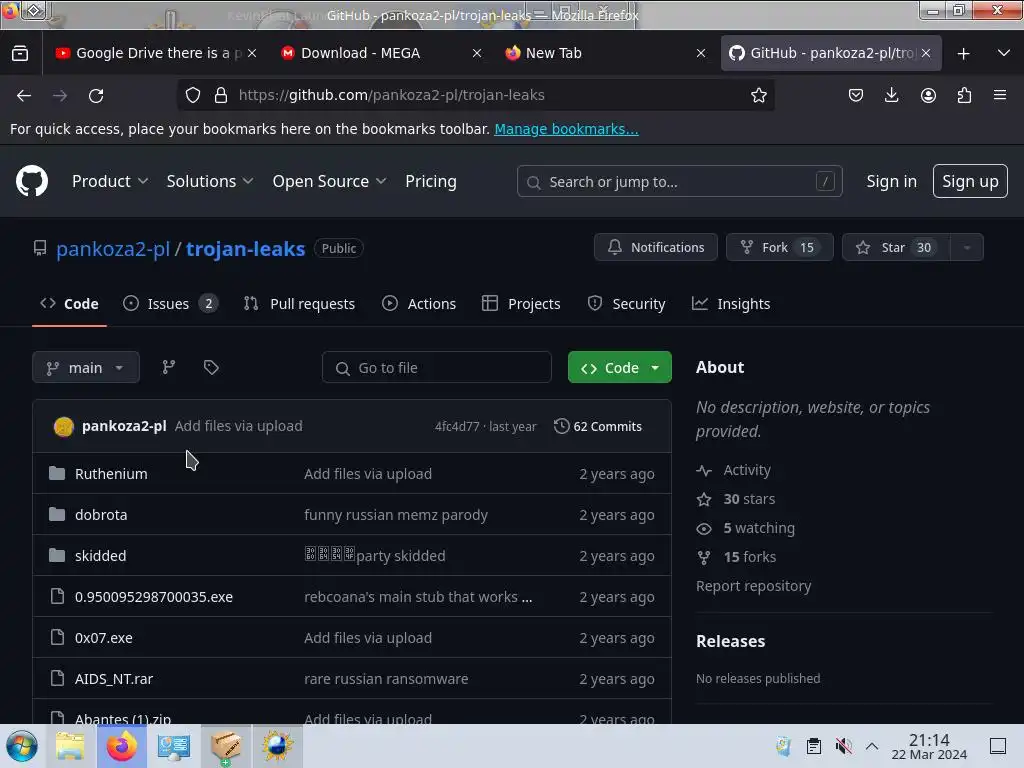The width and height of the screenshot is (1024, 768).
Task: Open a new browser tab with plus
Action: (963, 54)
